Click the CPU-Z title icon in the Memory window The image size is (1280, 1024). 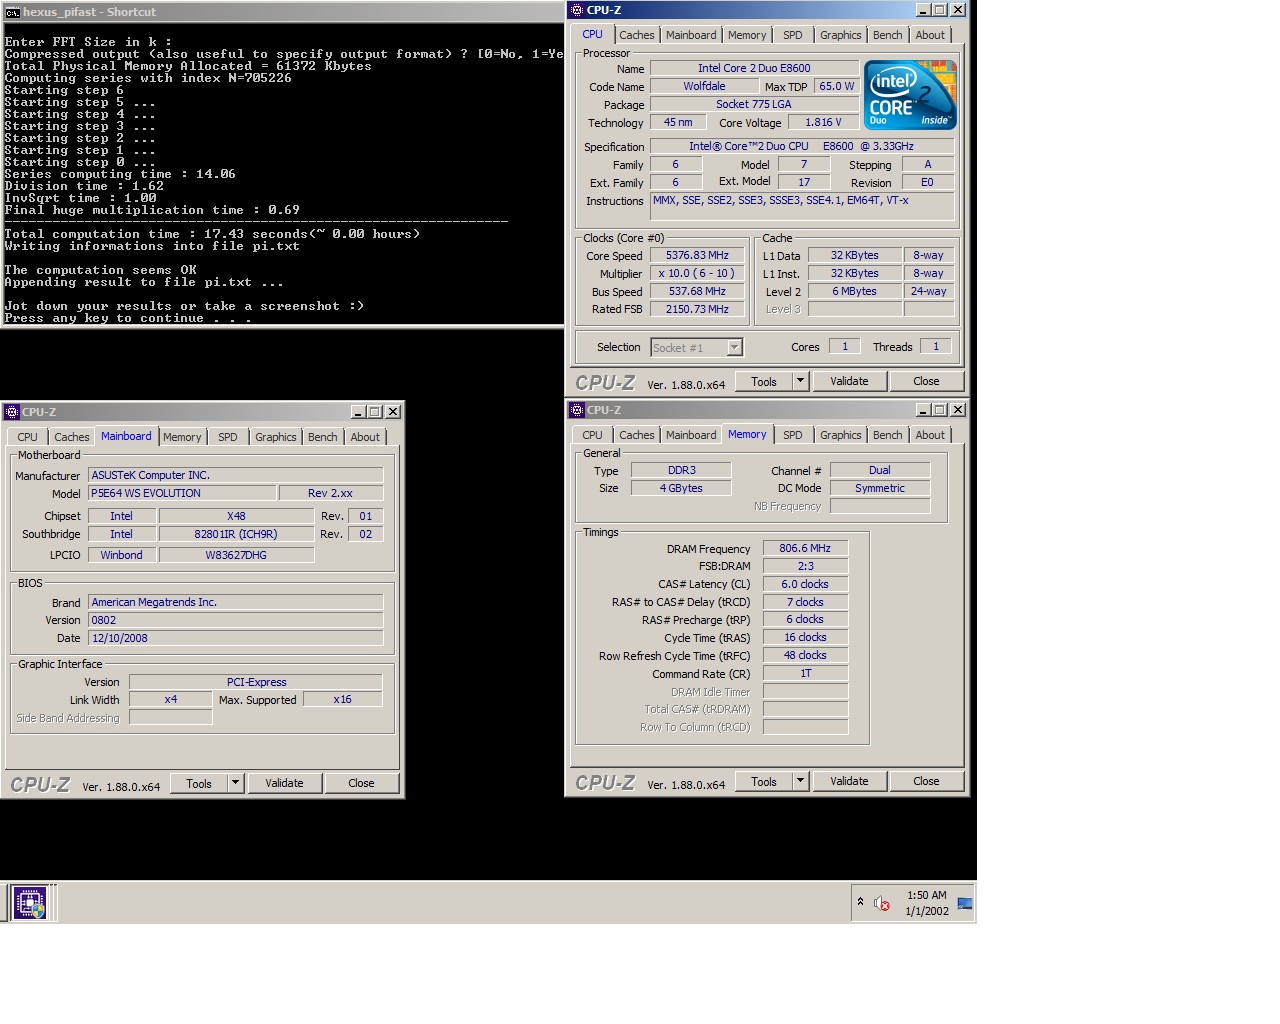pos(577,409)
